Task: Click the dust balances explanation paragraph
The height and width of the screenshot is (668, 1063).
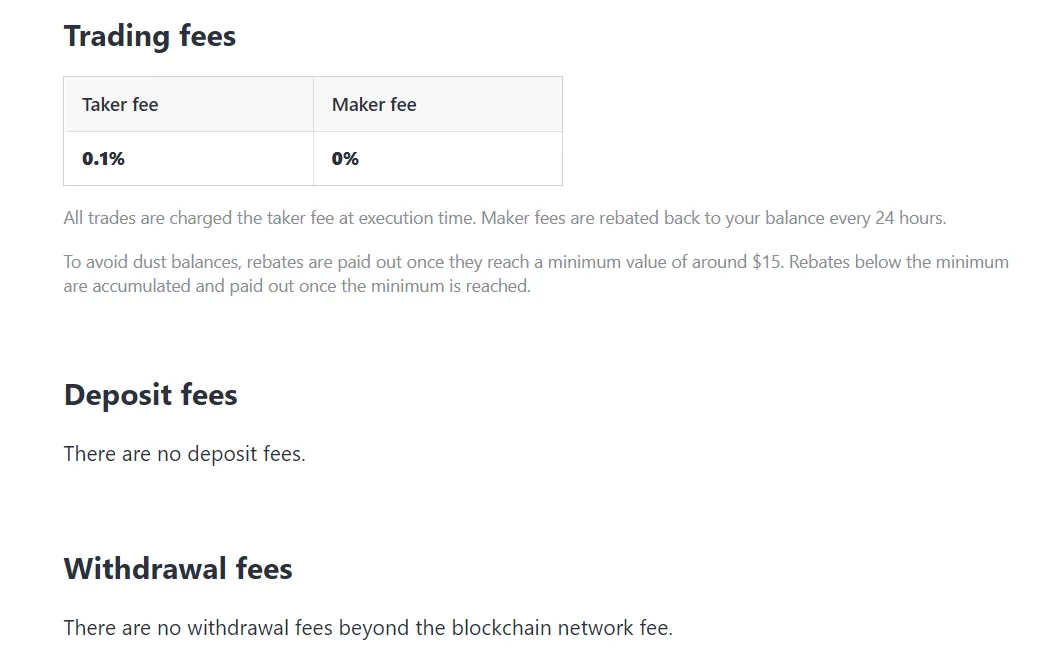Action: click(x=536, y=274)
